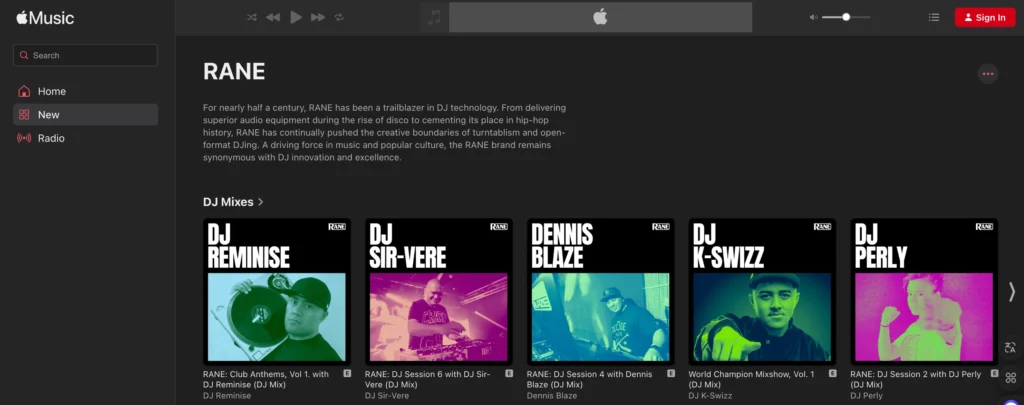Click the Apple logo in the player display
Image resolution: width=1024 pixels, height=405 pixels.
coord(600,18)
